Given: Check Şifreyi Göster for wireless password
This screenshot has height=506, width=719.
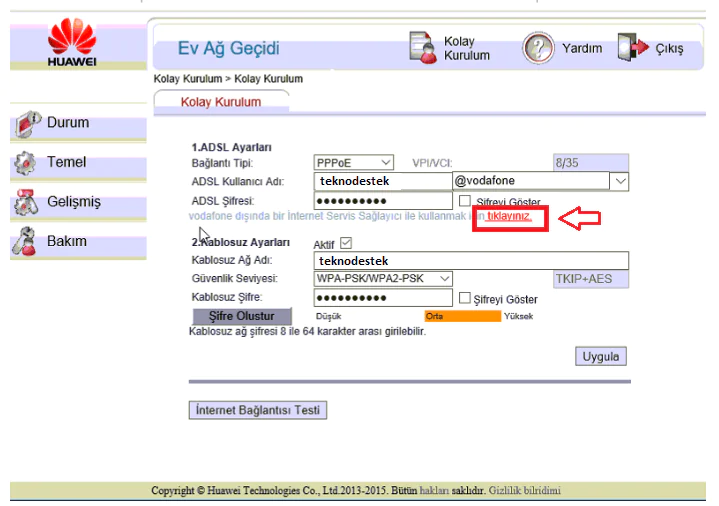Looking at the screenshot, I should point(465,298).
